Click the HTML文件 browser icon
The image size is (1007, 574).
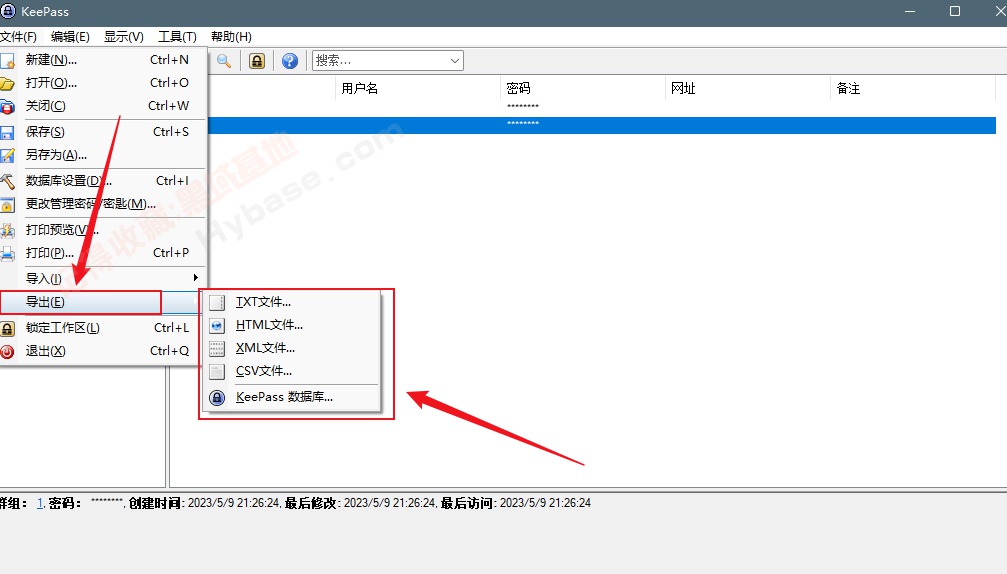coord(217,326)
